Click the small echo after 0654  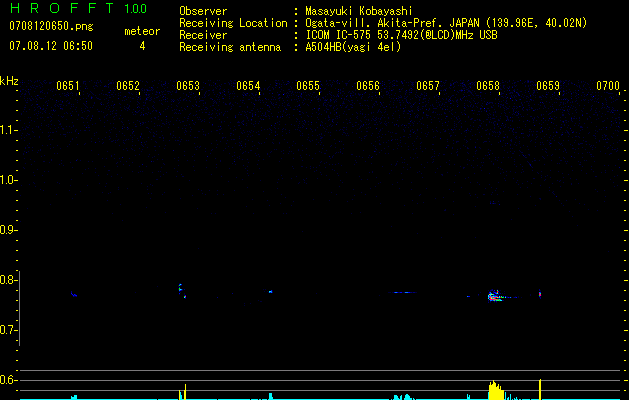pos(271,292)
